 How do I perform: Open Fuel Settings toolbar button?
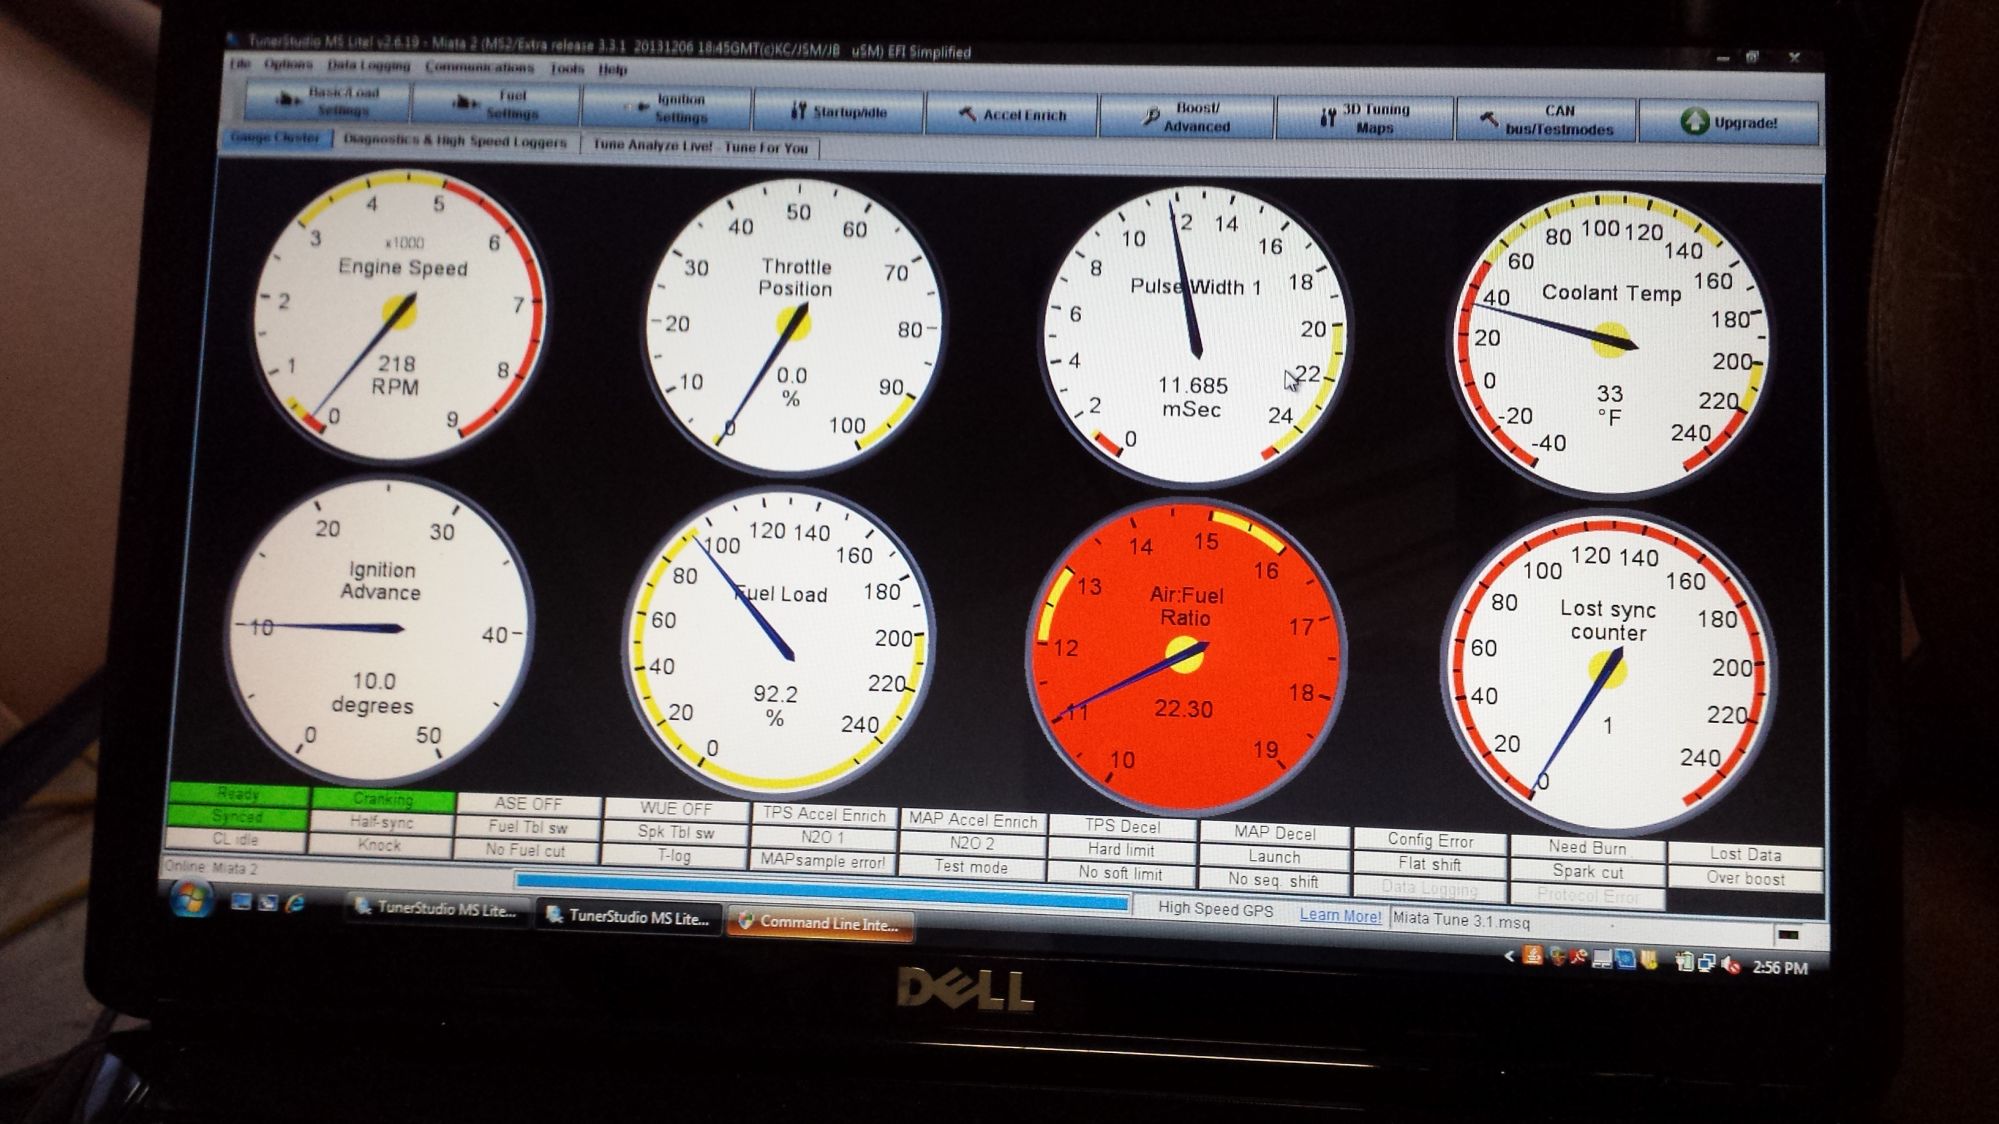[x=494, y=104]
